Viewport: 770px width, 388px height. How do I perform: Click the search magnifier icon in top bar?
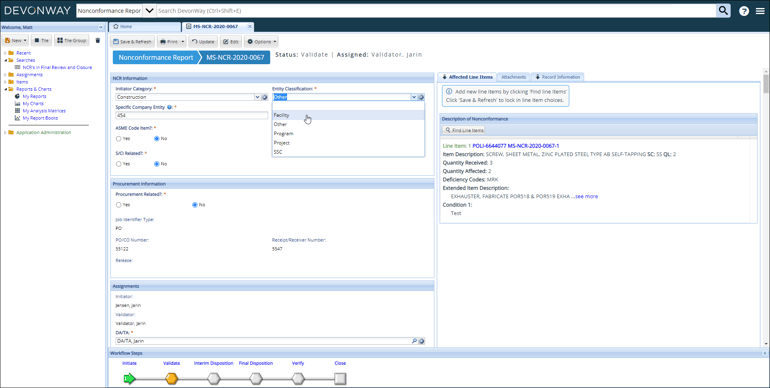coord(723,10)
